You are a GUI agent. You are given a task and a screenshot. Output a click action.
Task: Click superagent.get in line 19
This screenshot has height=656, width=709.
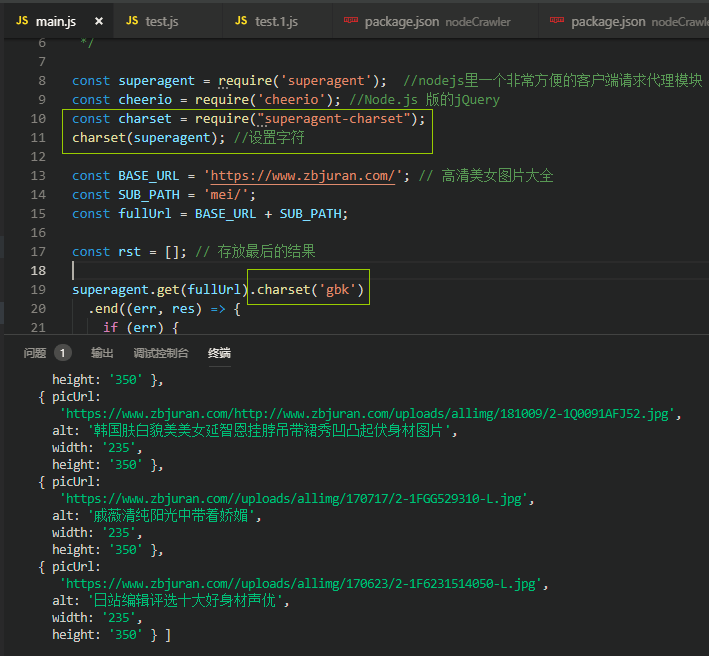(126, 289)
